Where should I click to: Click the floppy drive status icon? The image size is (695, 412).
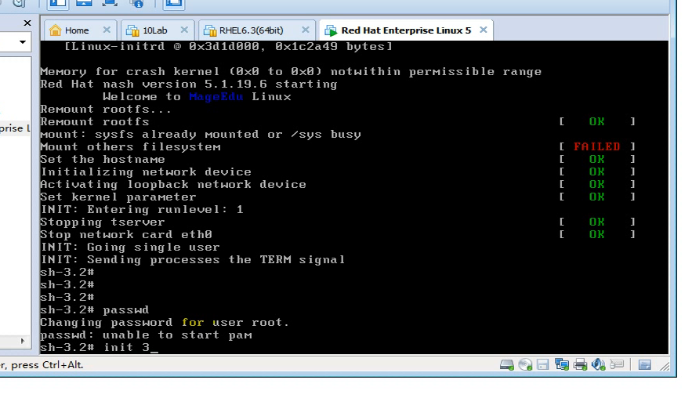[543, 365]
